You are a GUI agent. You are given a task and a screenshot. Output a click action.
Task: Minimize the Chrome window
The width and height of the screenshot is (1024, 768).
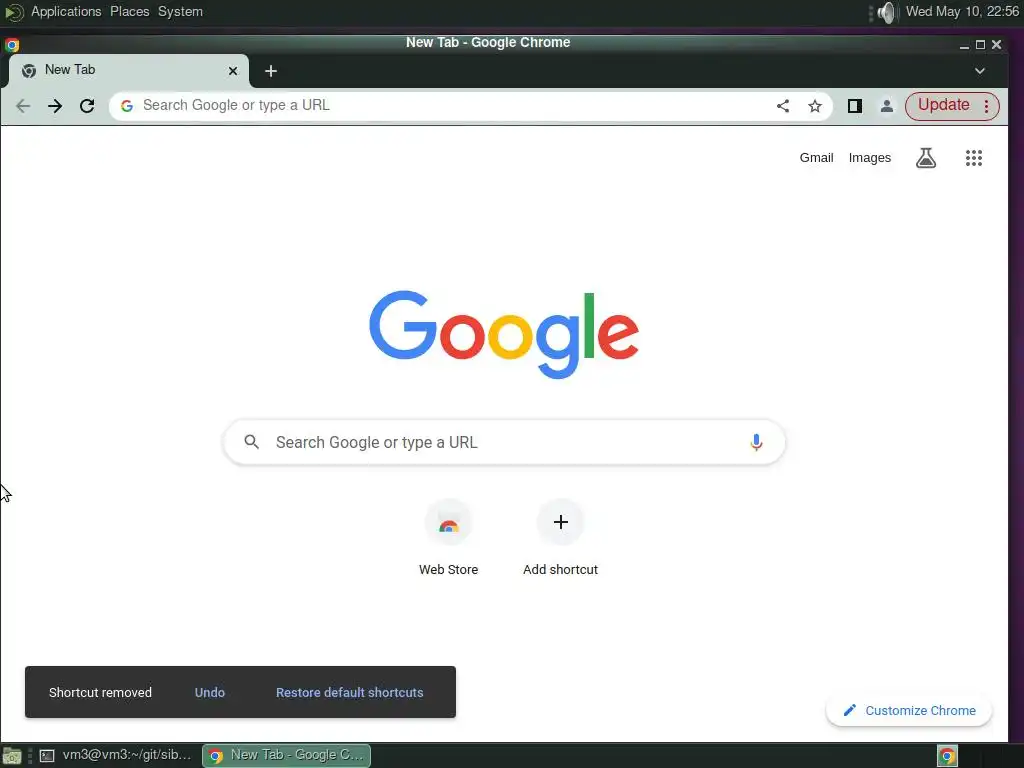point(964,44)
